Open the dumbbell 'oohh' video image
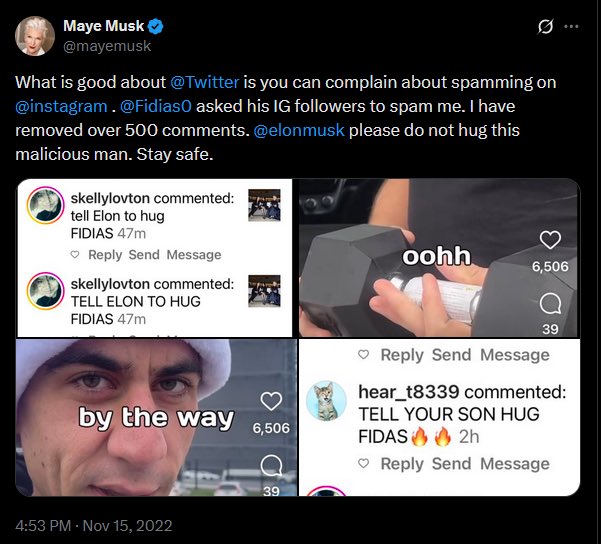 coord(438,257)
